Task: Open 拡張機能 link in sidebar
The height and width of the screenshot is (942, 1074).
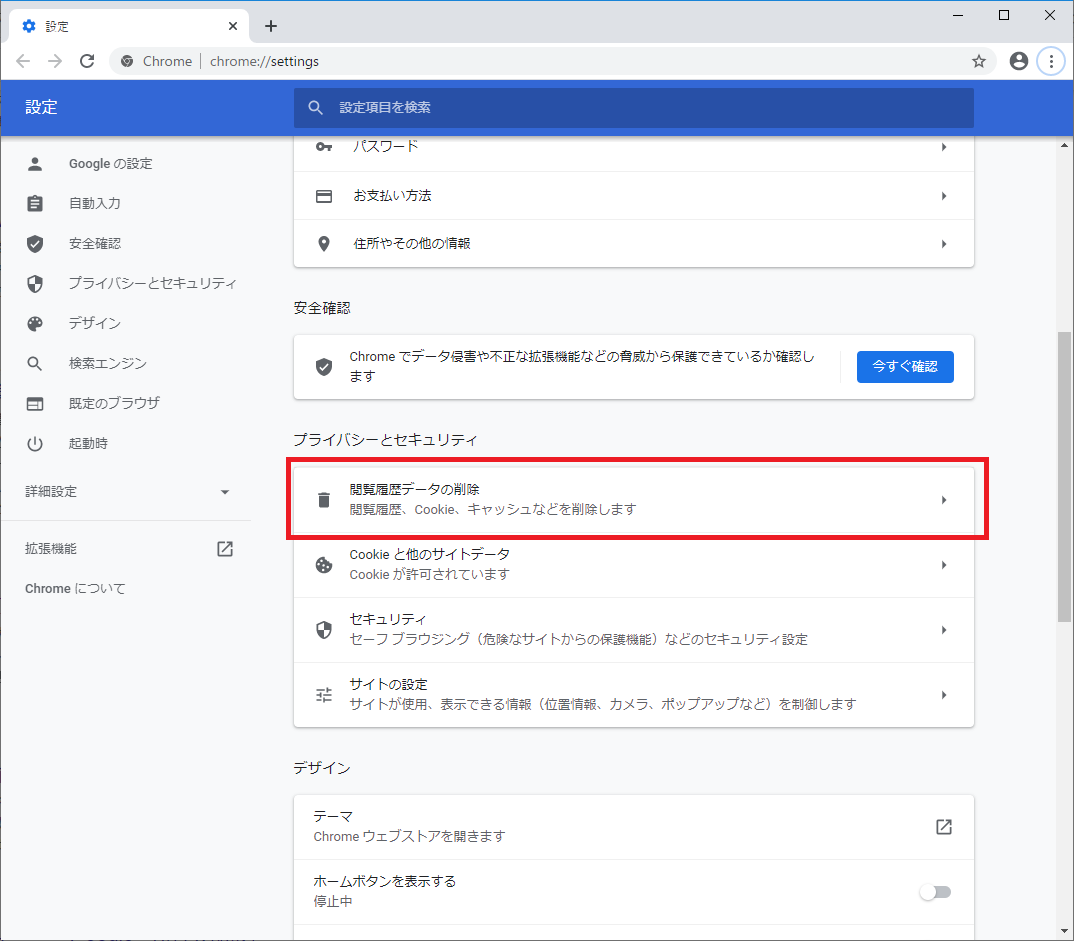Action: point(51,549)
